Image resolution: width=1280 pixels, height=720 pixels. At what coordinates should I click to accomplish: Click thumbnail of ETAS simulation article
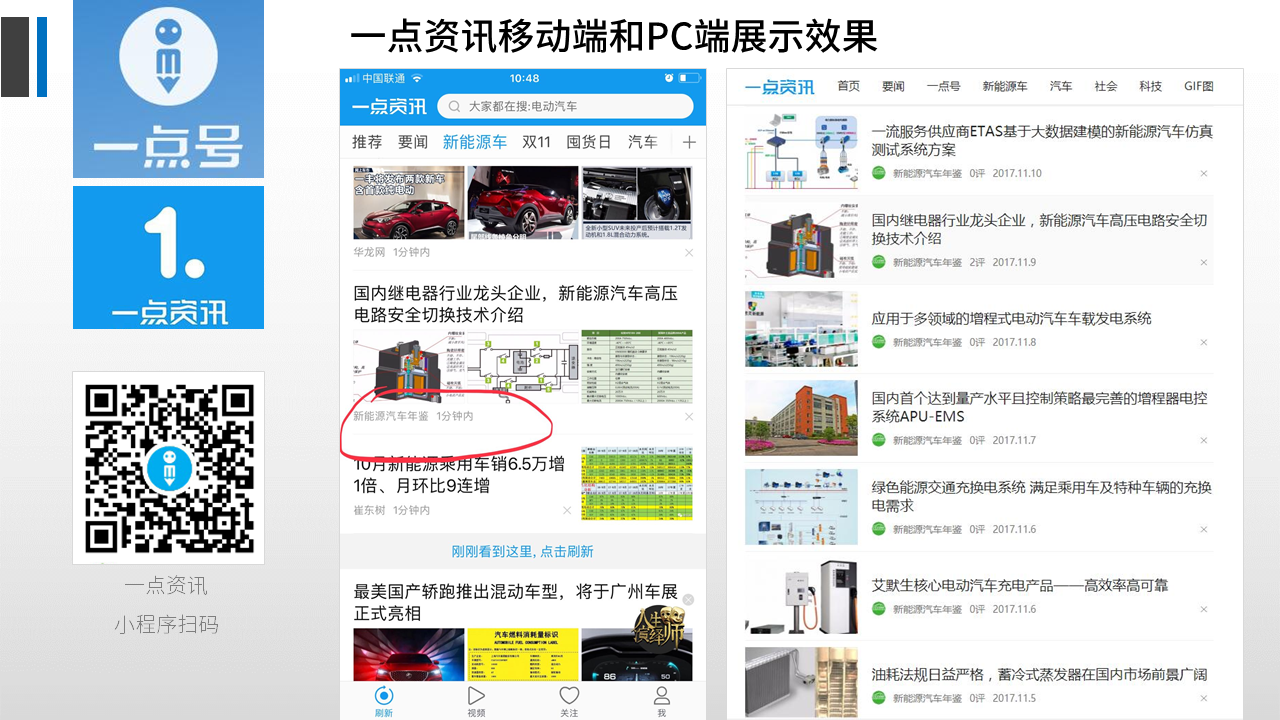pyautogui.click(x=801, y=150)
